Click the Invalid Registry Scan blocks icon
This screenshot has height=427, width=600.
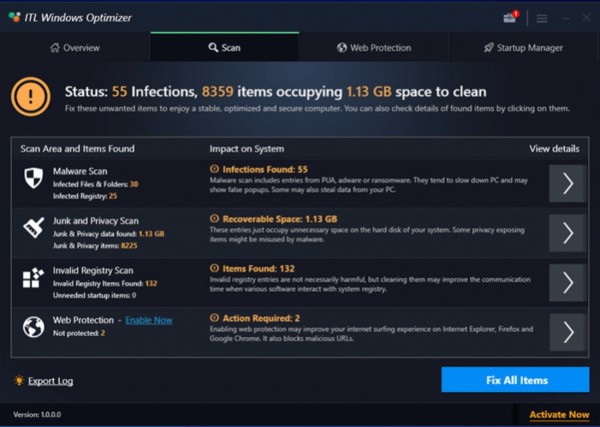pyautogui.click(x=33, y=277)
